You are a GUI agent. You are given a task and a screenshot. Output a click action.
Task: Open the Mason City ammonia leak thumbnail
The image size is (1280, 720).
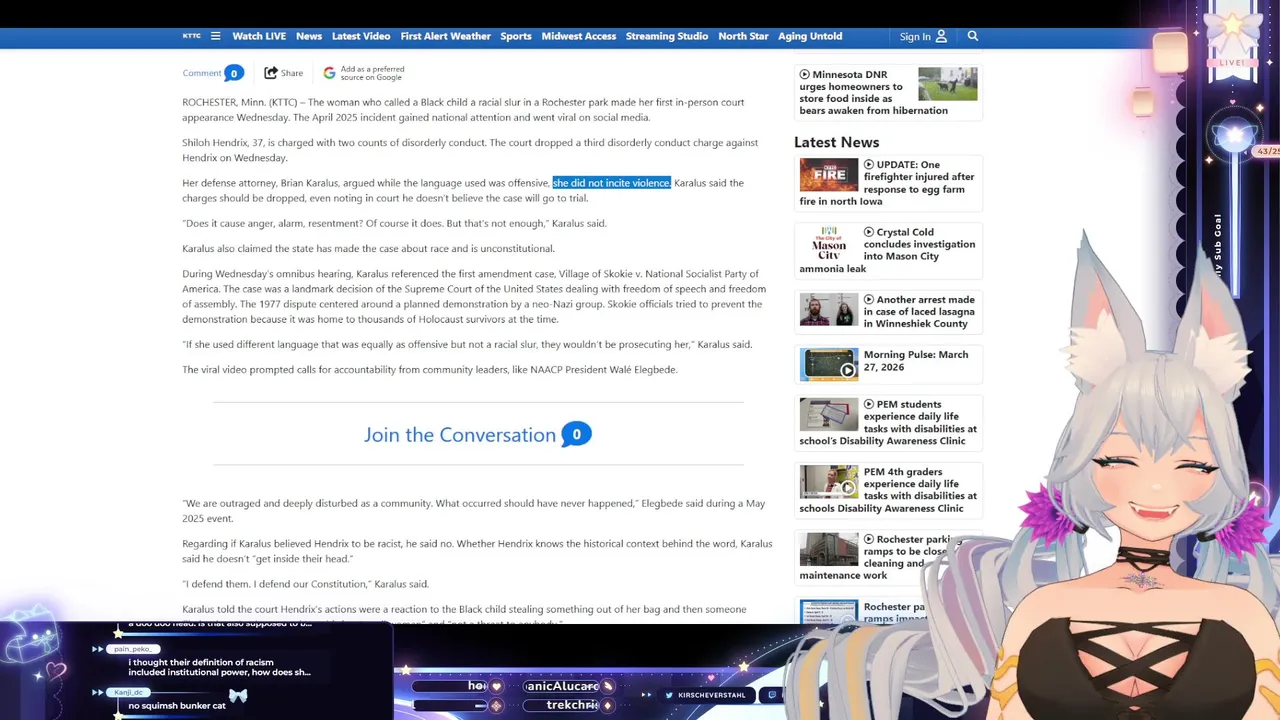829,243
